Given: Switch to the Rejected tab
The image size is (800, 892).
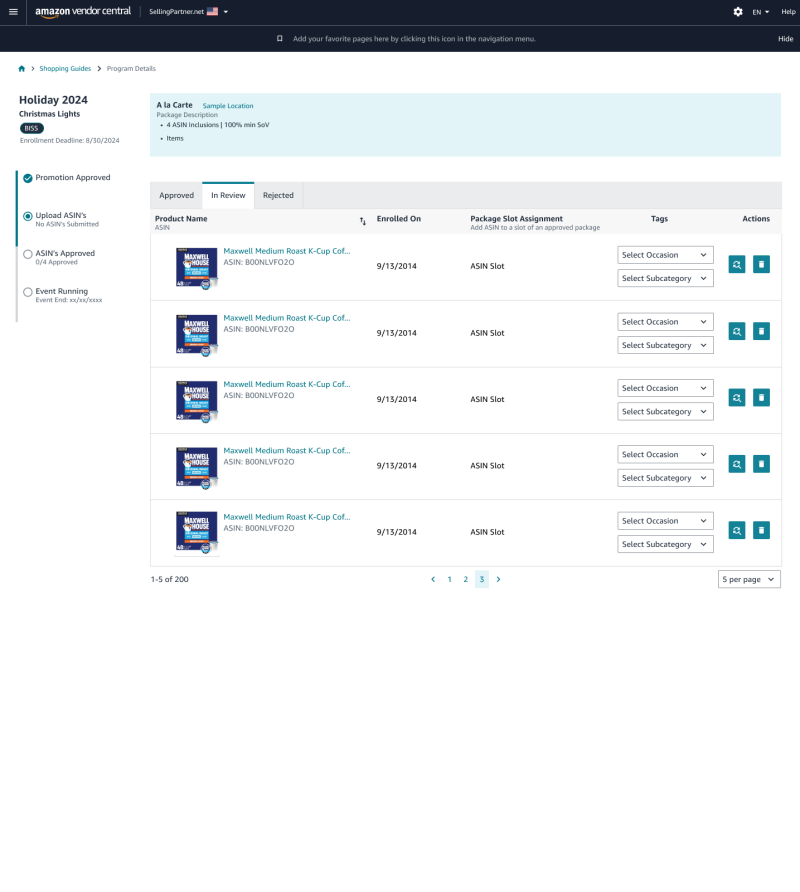Looking at the screenshot, I should coord(278,196).
